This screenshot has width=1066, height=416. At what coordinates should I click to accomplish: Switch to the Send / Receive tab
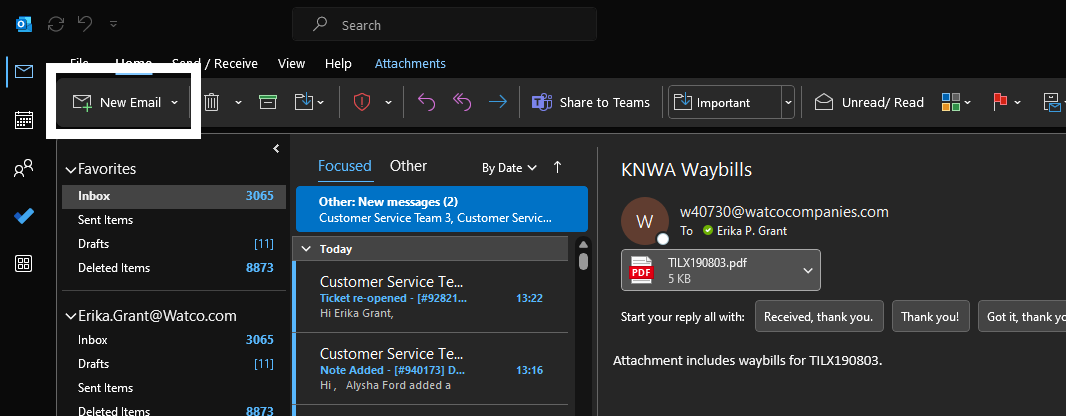[x=215, y=63]
